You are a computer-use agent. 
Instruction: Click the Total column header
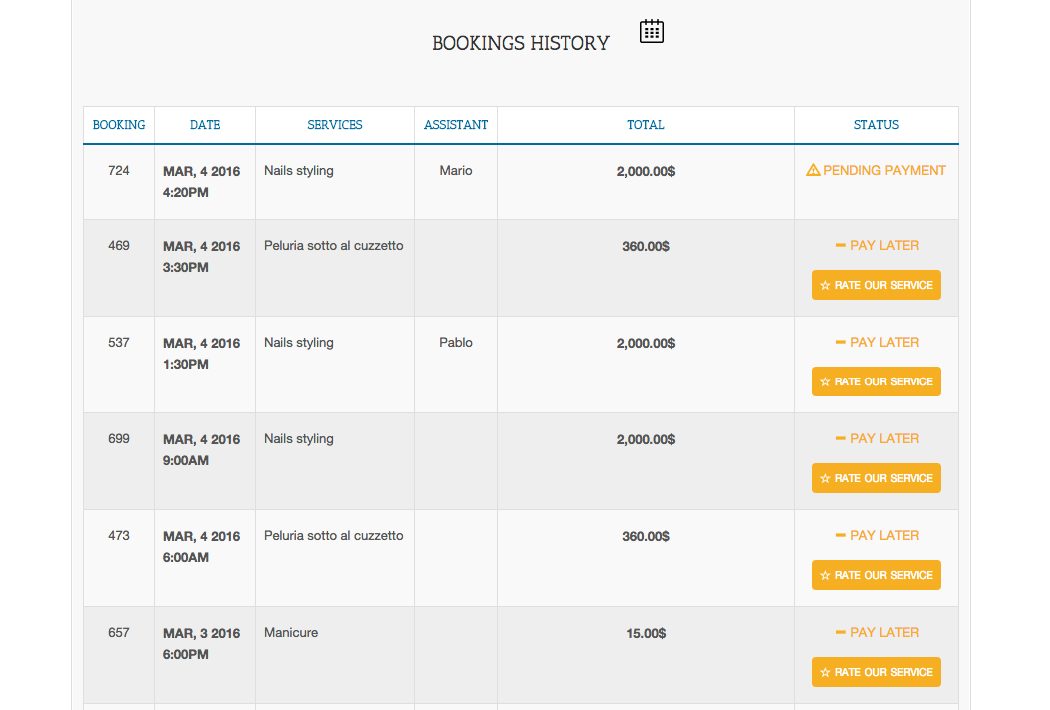tap(646, 125)
